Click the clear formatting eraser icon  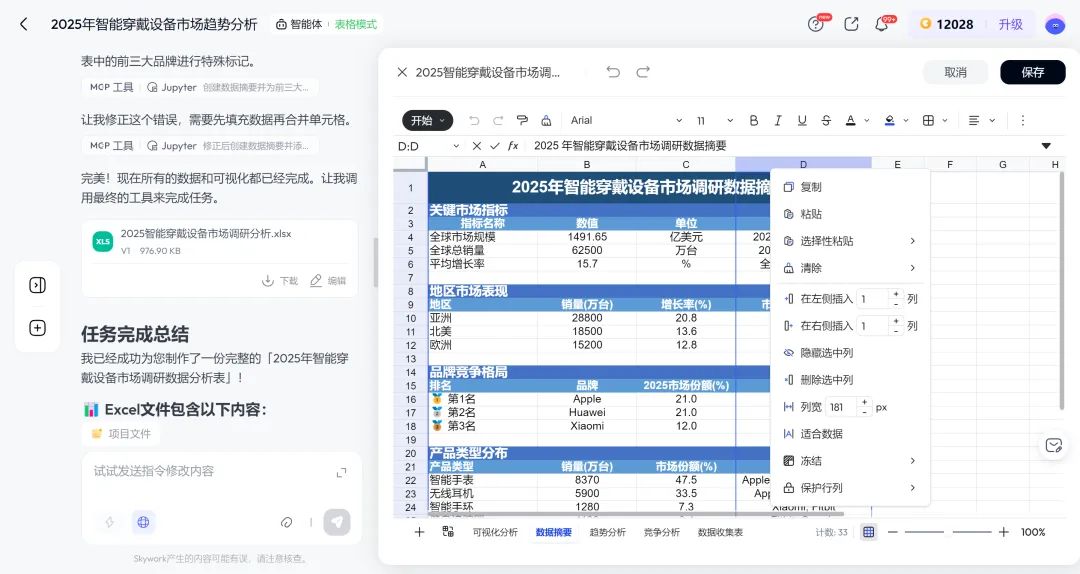[x=546, y=120]
